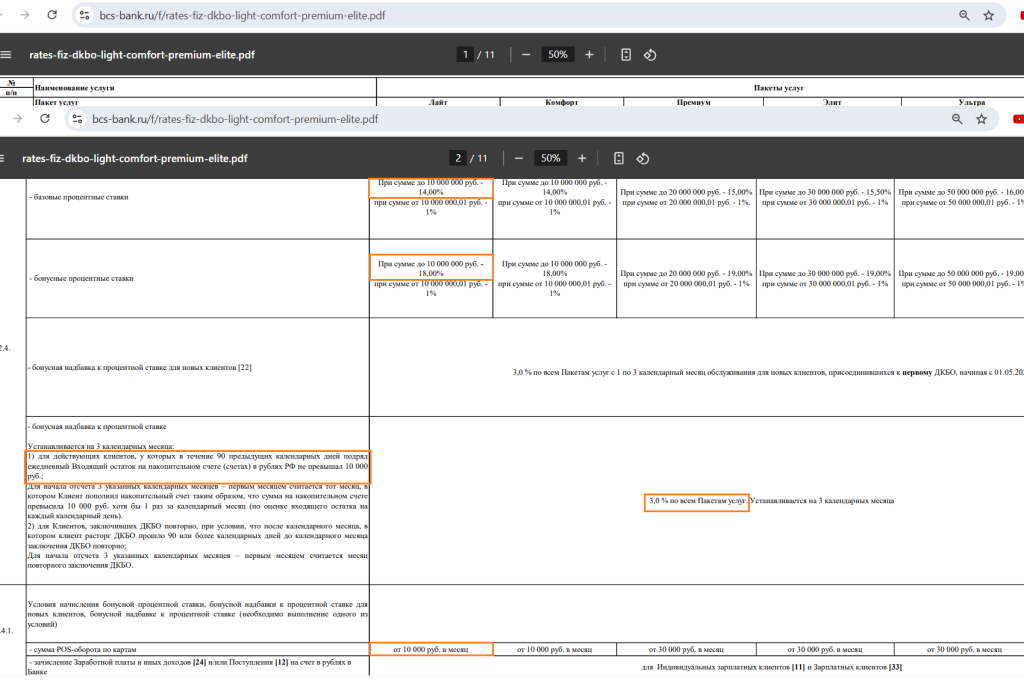Viewport: 1024px width, 693px height.
Task: Reload page in the browser window showing page 2
Action: tap(44, 119)
